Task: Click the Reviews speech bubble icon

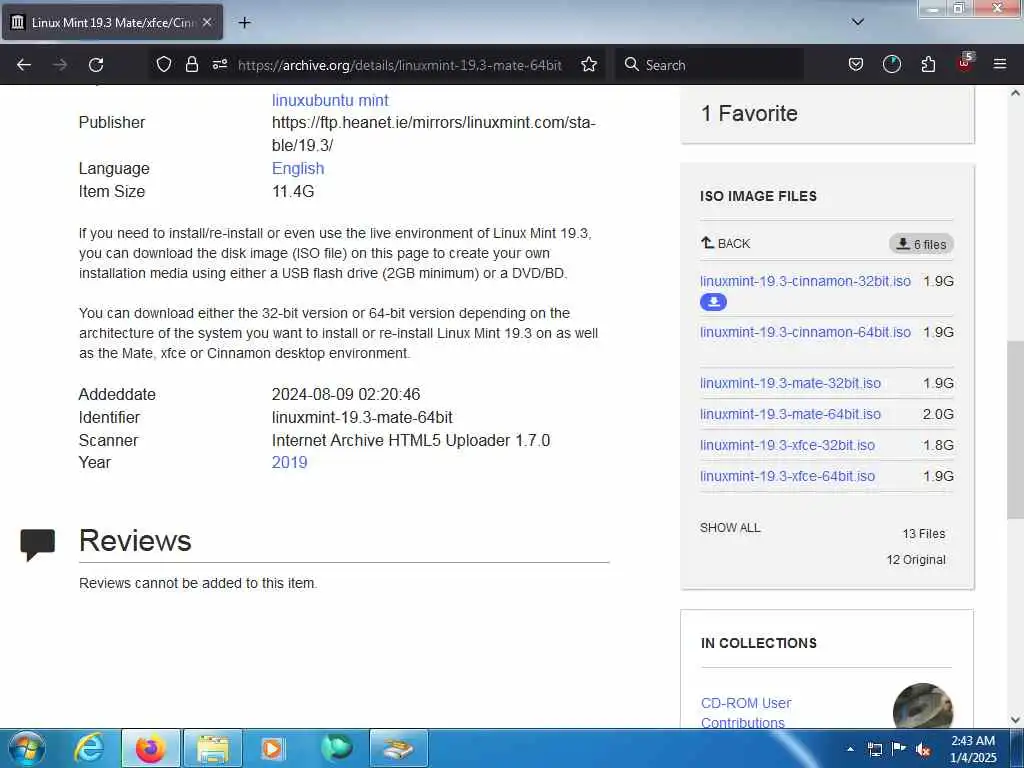Action: point(38,545)
